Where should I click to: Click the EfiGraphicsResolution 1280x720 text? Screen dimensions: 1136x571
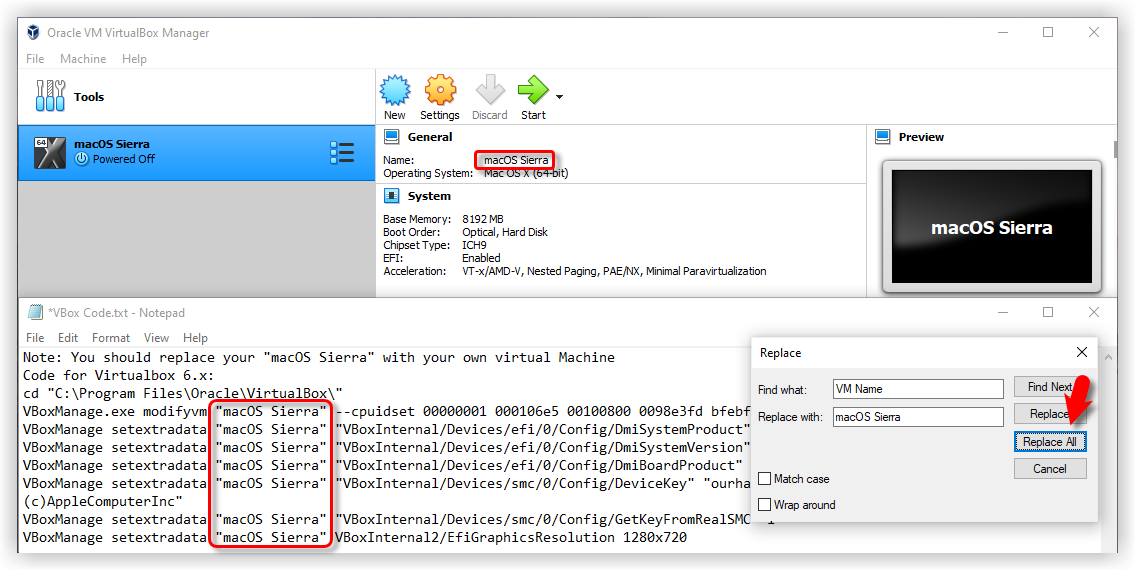pyautogui.click(x=511, y=538)
